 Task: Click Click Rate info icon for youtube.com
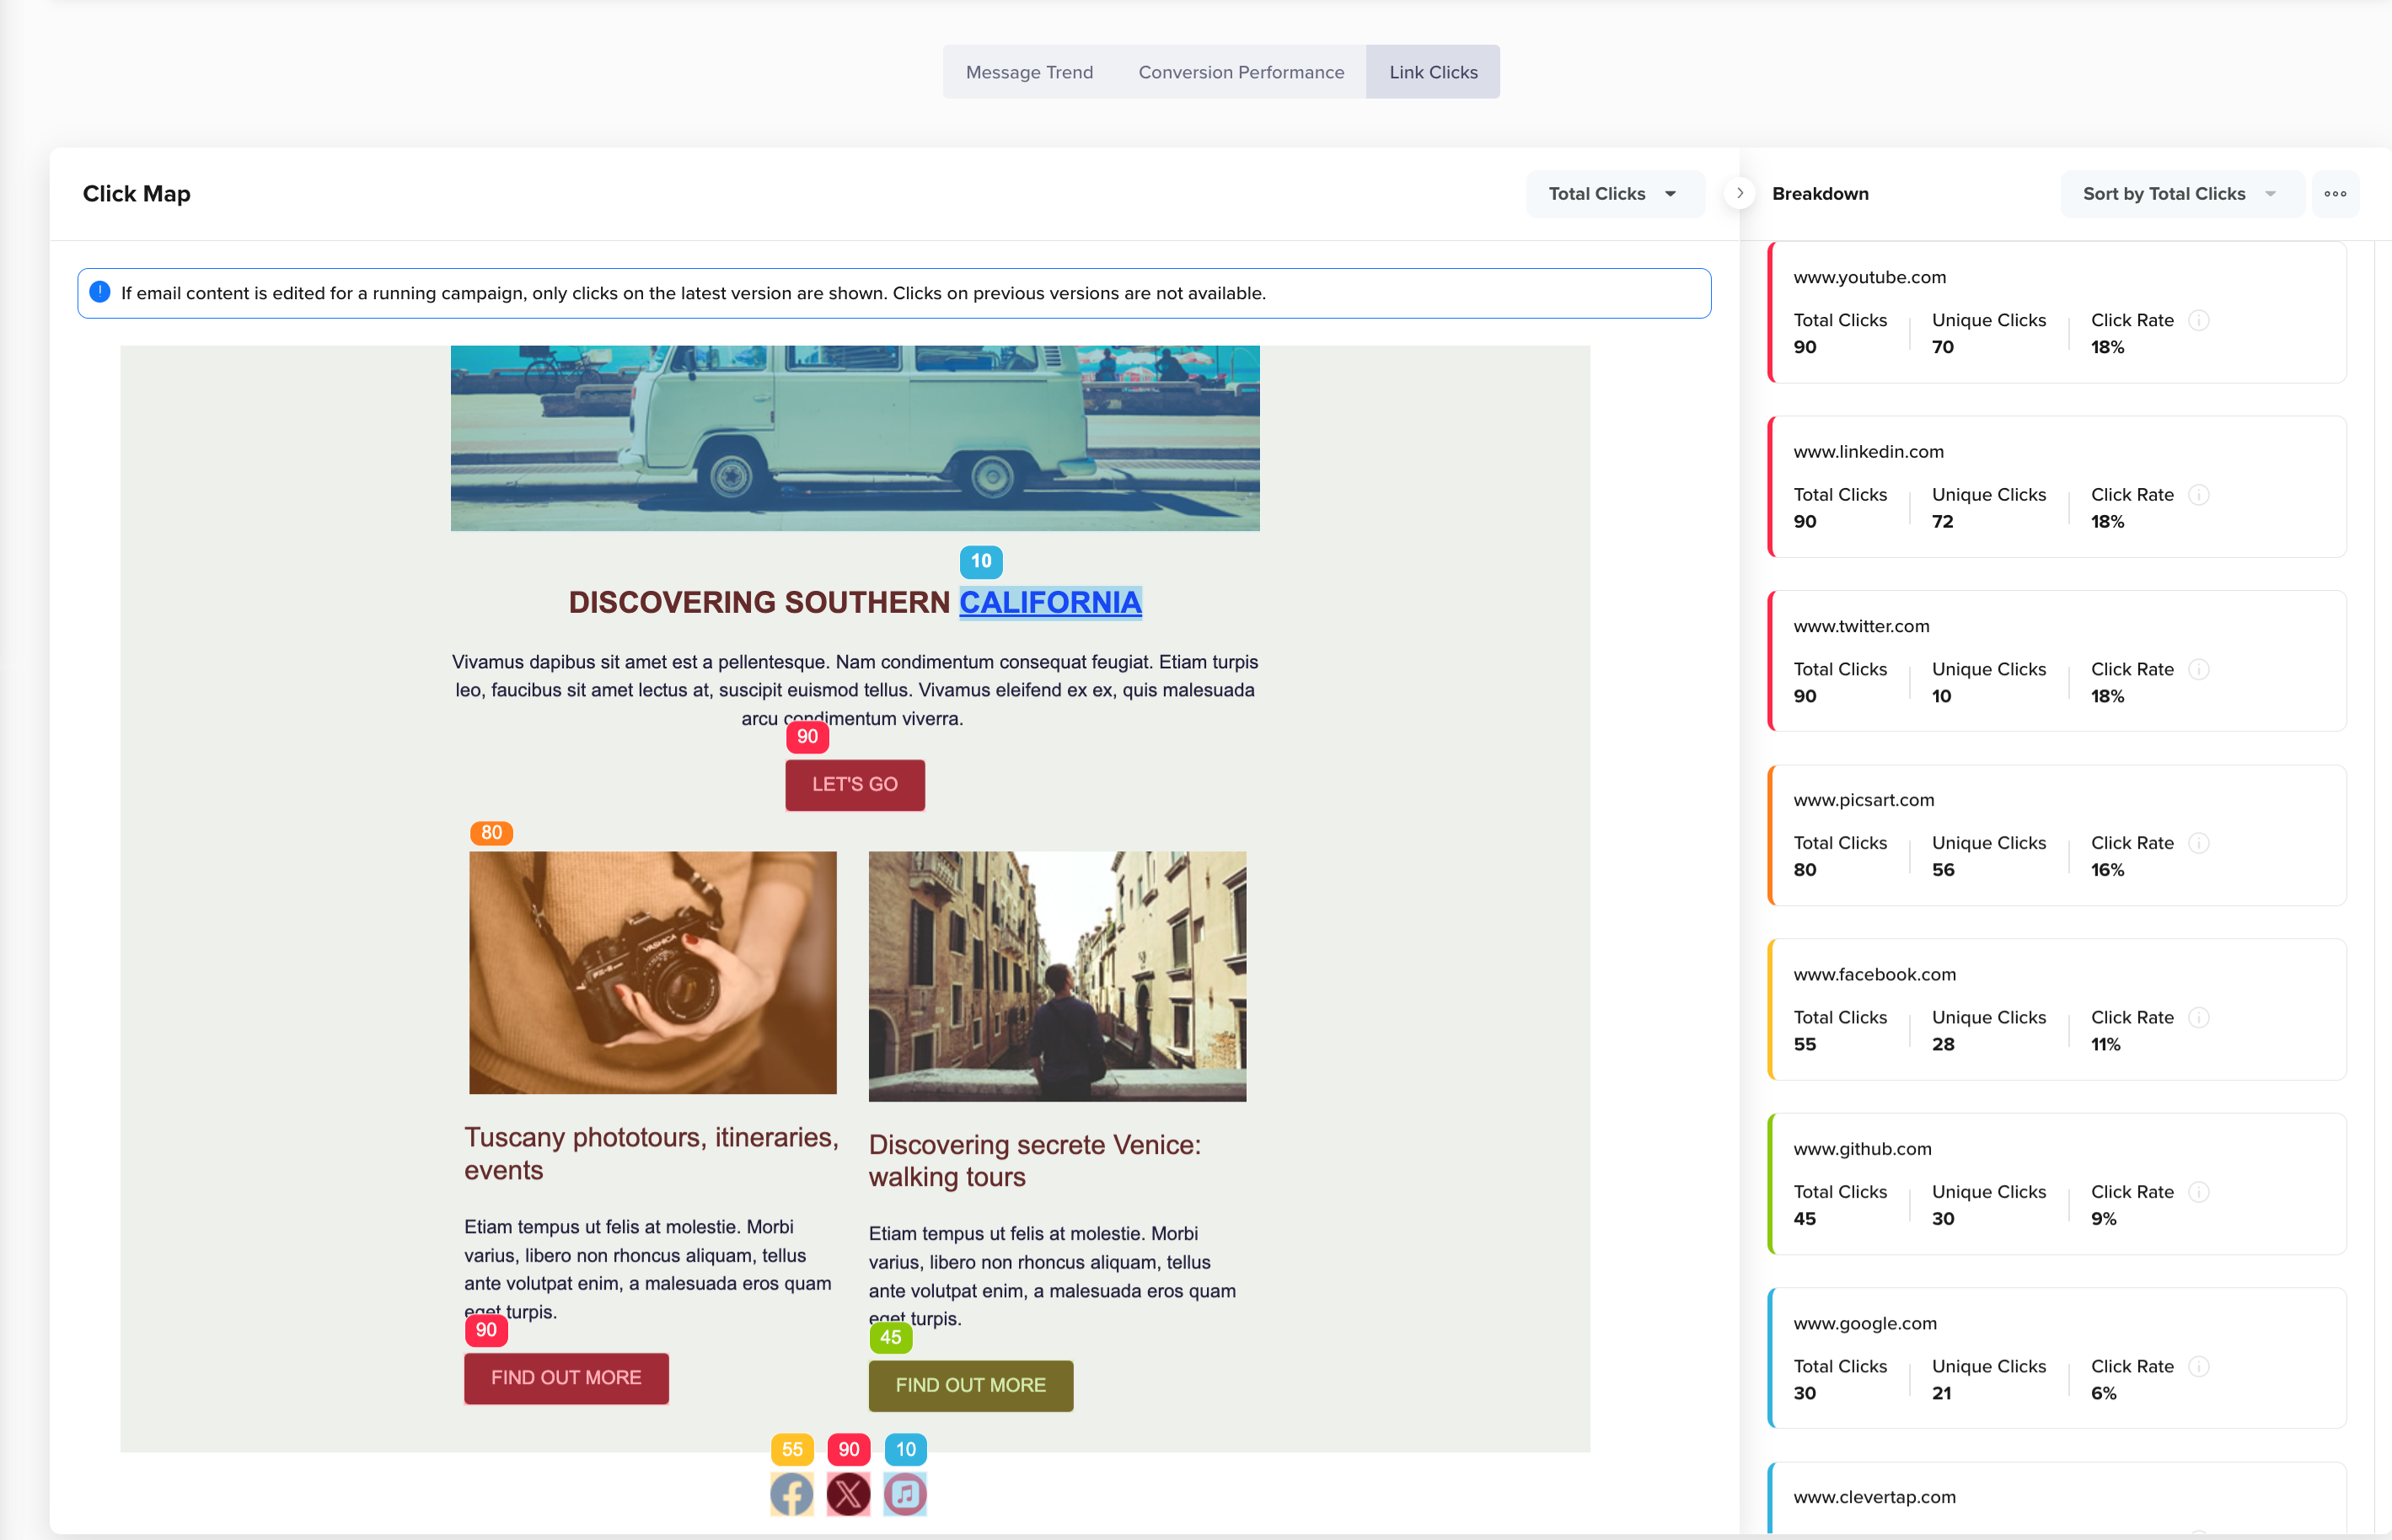click(2199, 320)
